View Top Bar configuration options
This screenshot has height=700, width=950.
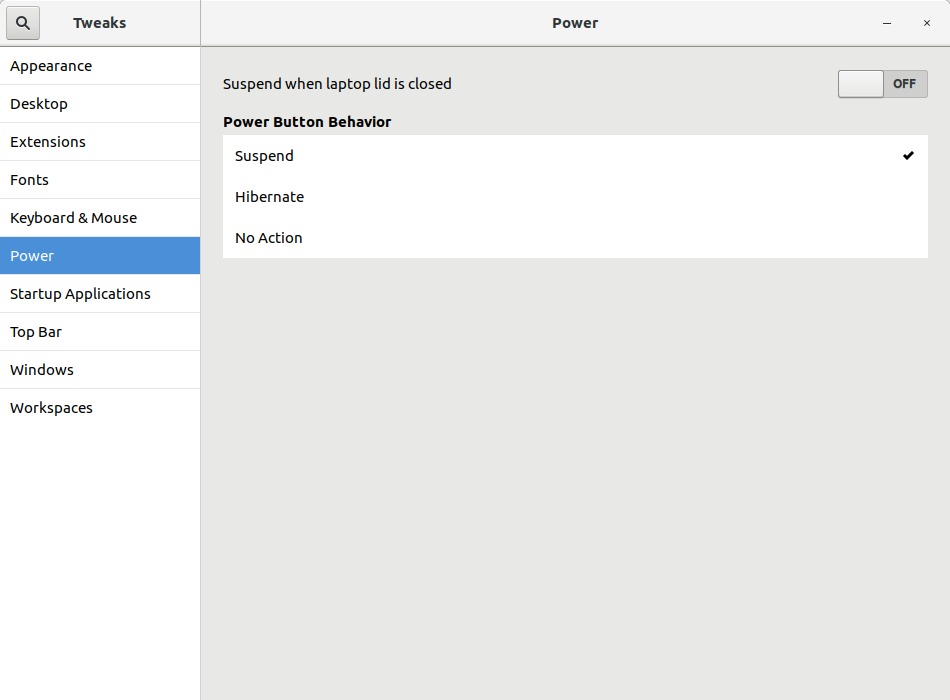[35, 331]
